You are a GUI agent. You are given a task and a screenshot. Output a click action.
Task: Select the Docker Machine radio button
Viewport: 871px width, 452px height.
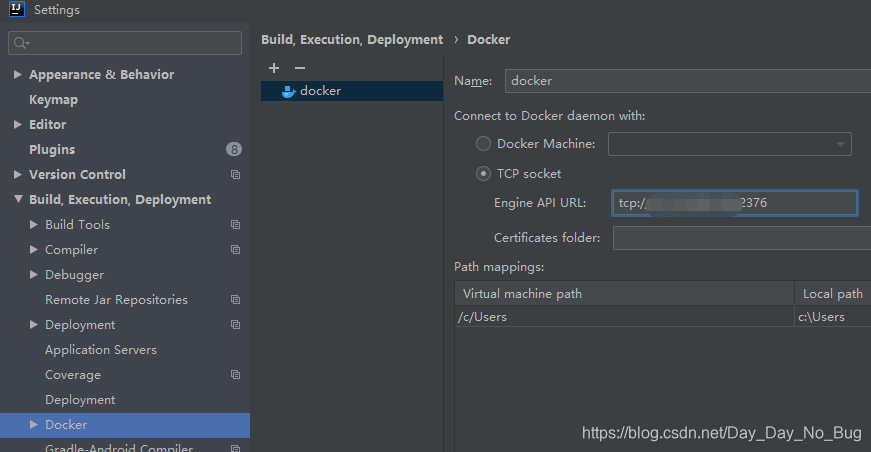tap(483, 143)
